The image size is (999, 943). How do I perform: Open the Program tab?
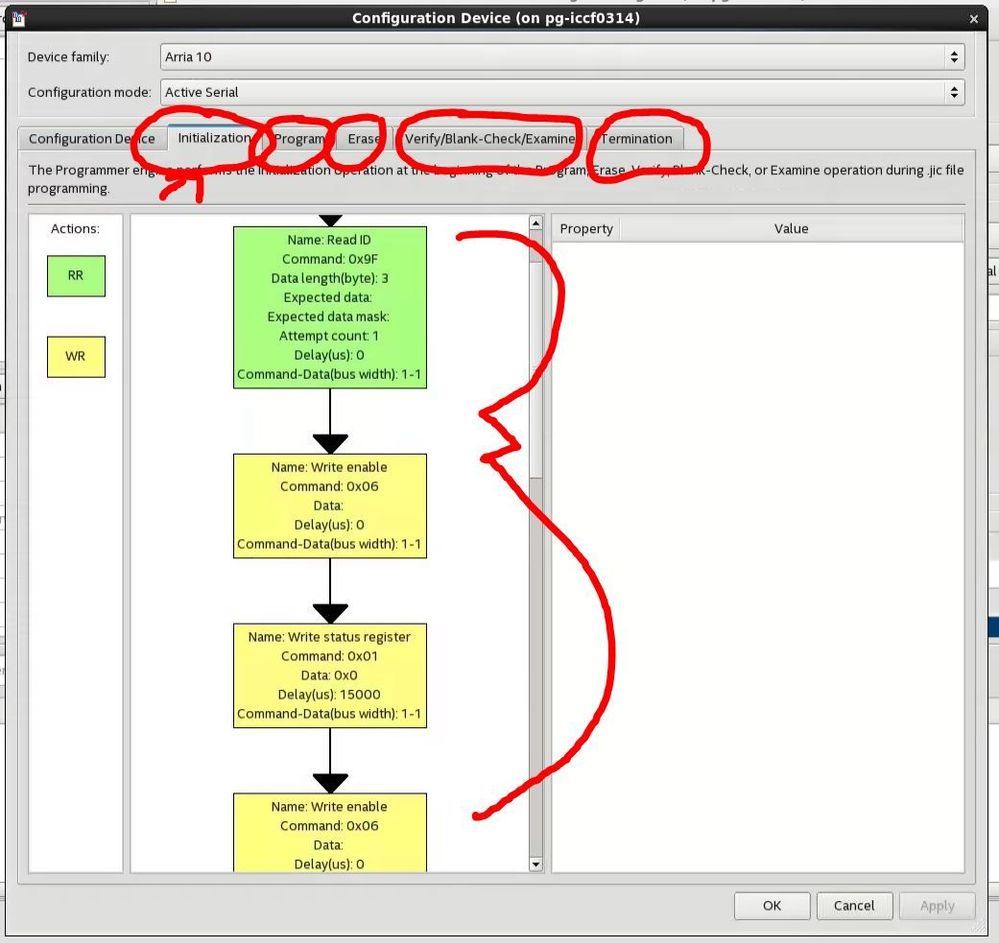(x=299, y=139)
